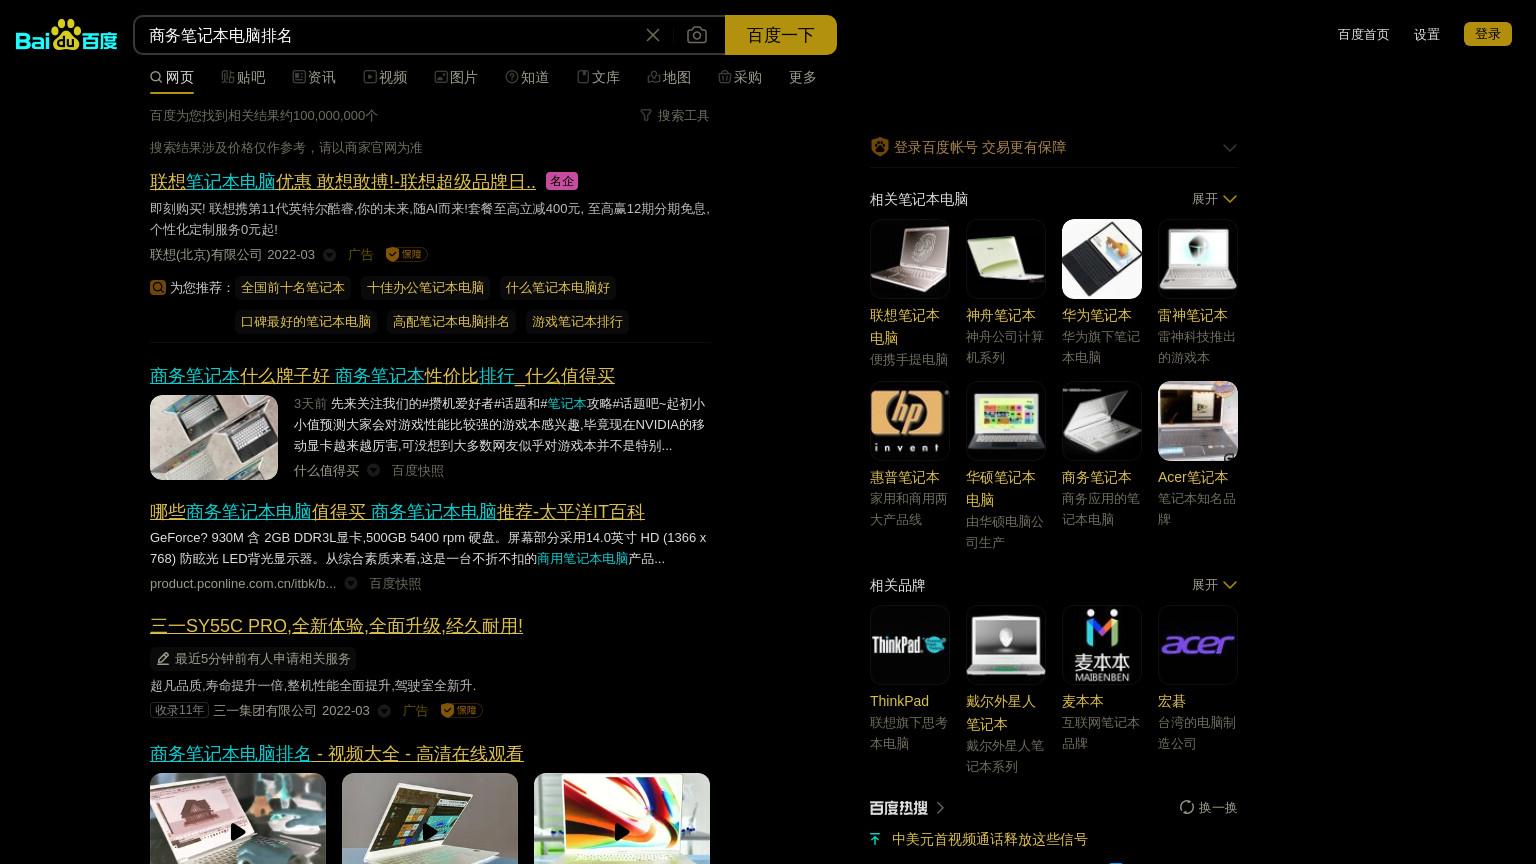Click the 保障 shield badge on Lenovo ad
Image resolution: width=1536 pixels, height=864 pixels.
point(406,254)
